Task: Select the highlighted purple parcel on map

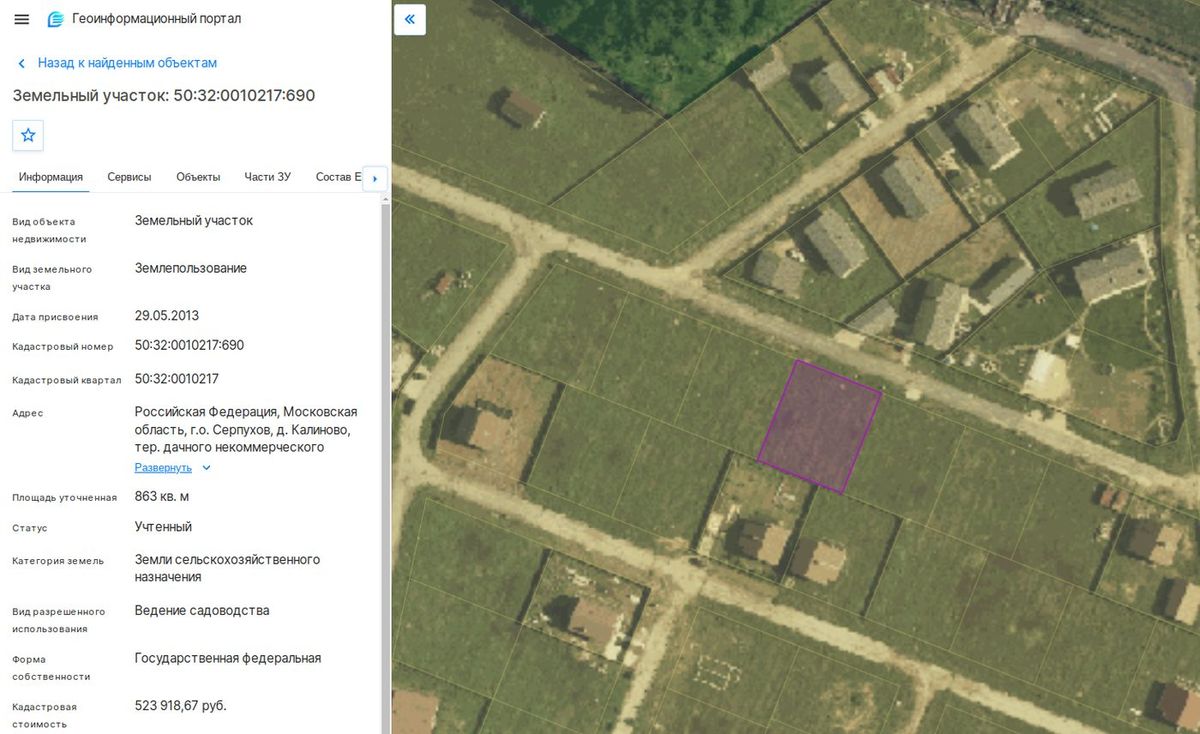Action: (819, 426)
